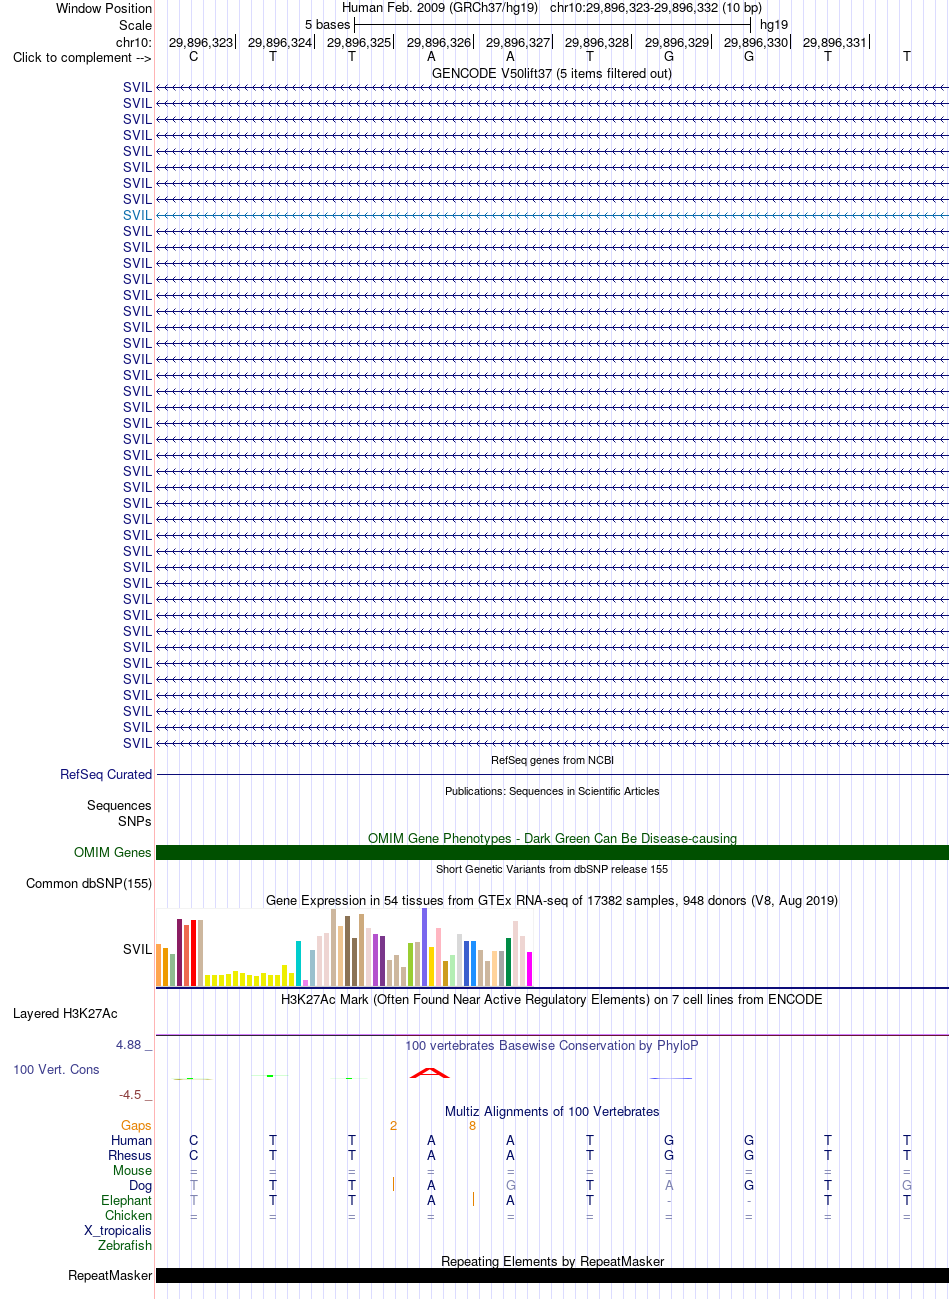950x1299 pixels.
Task: Open 'Multiz Alignments of 100 Vertebrates' title
Action: point(552,1111)
